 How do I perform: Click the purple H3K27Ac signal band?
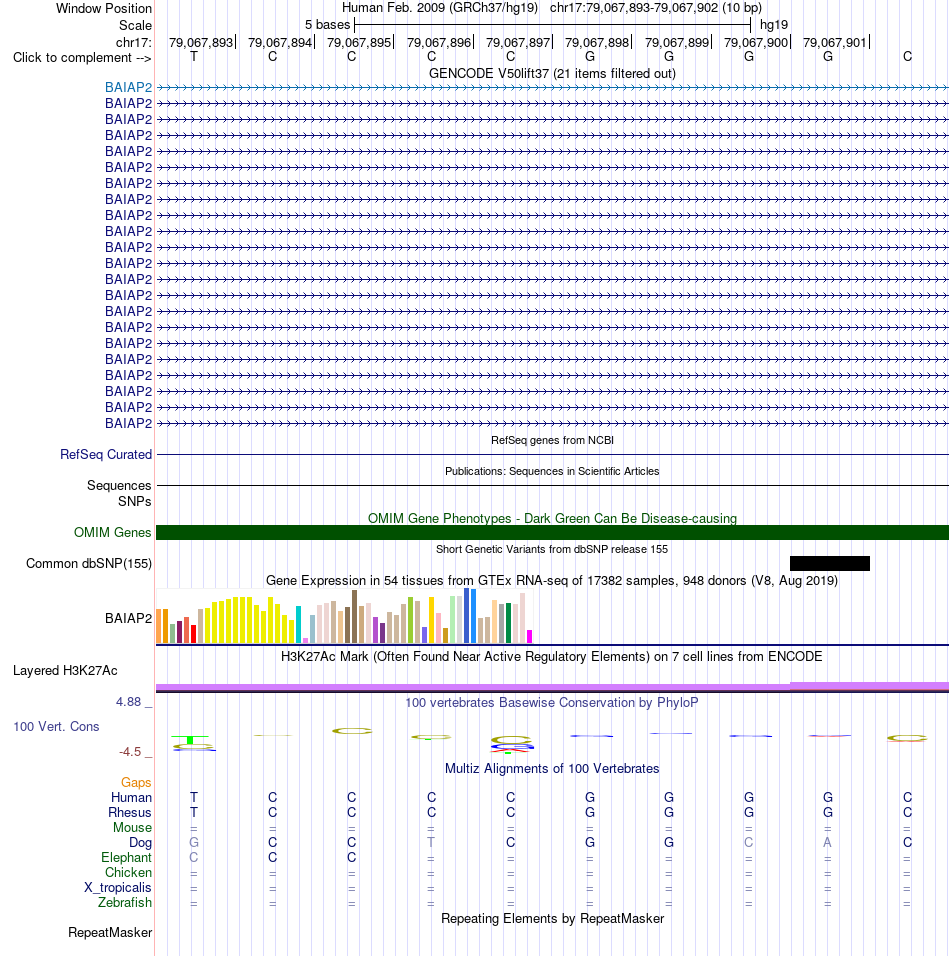coord(552,687)
